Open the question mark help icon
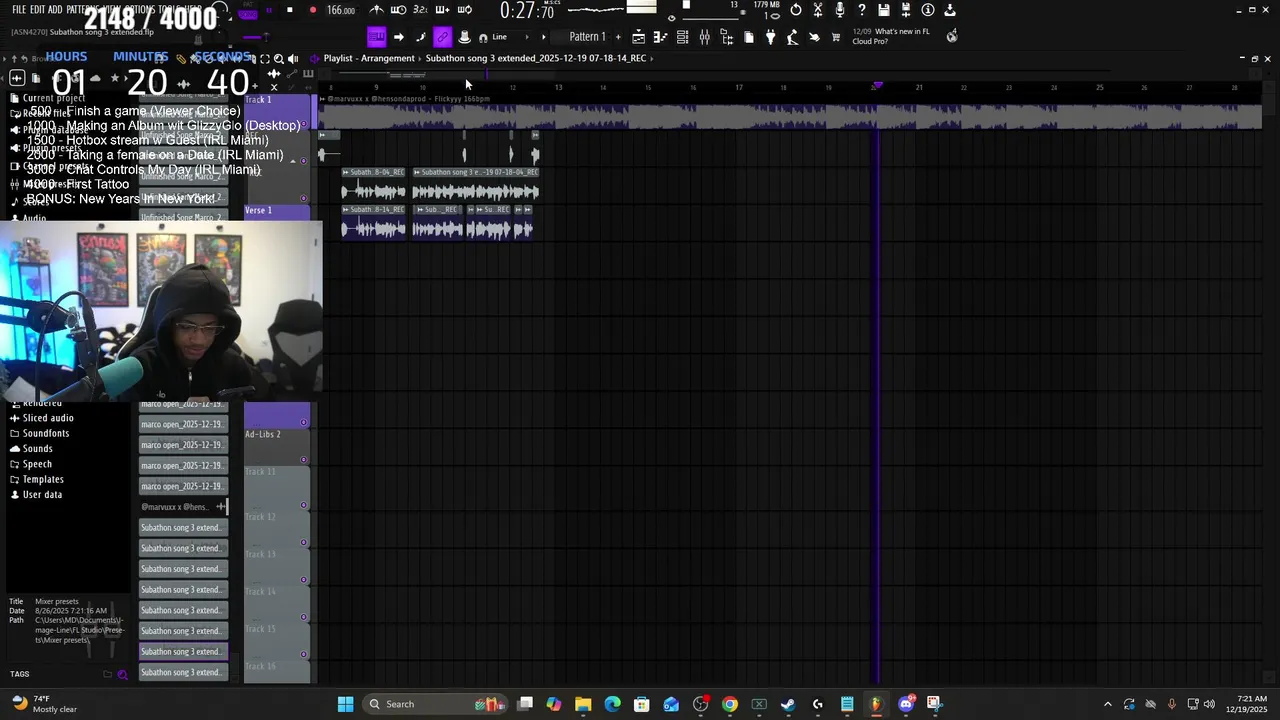 [x=861, y=10]
